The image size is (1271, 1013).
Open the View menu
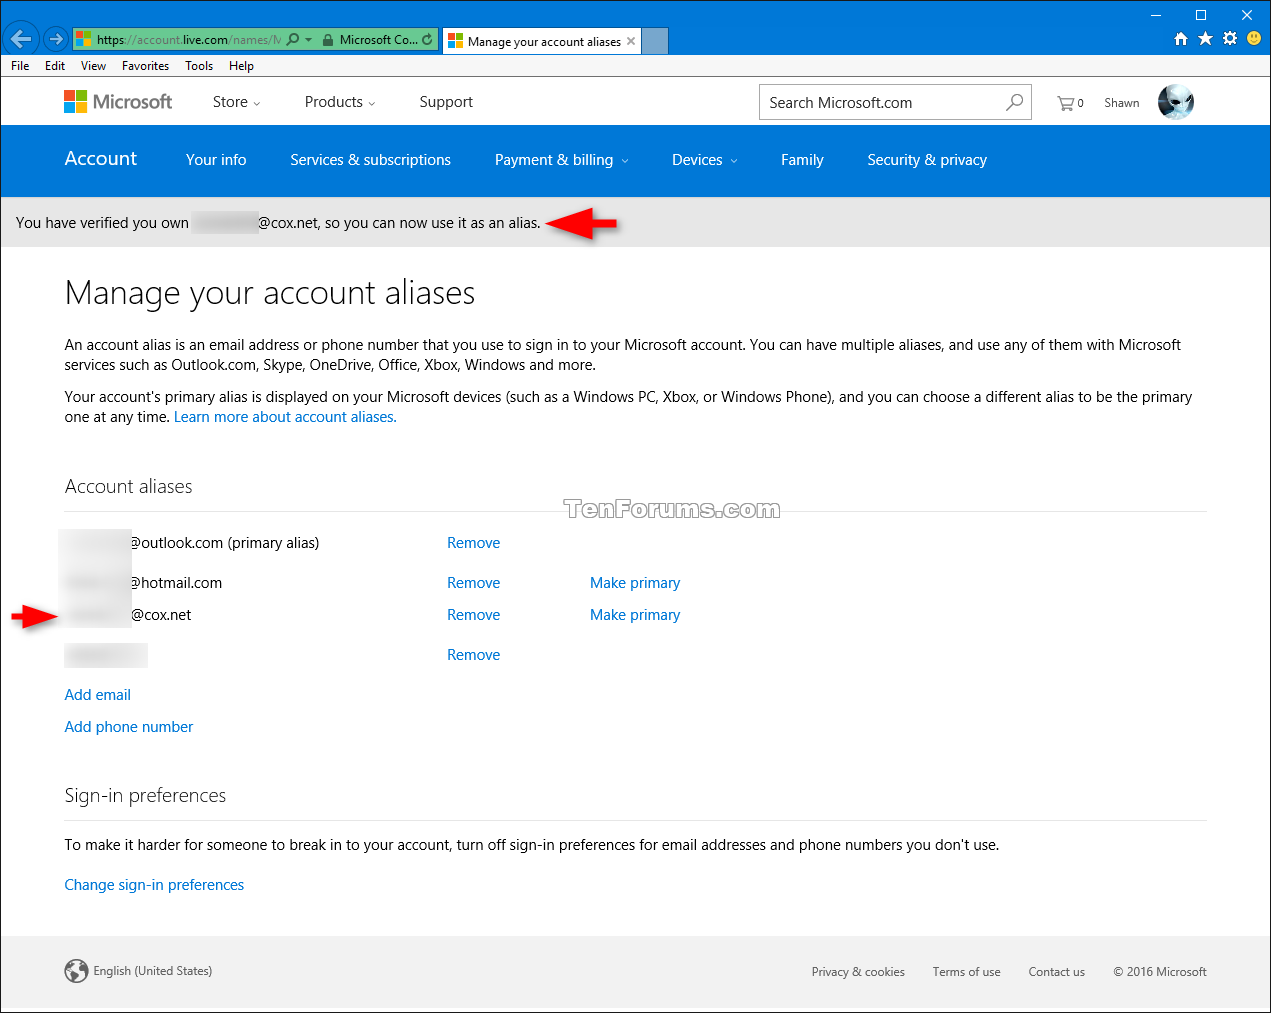point(93,66)
